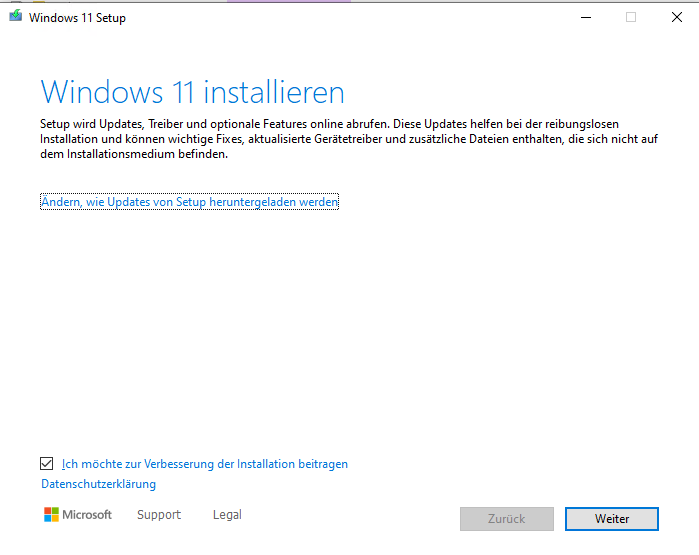
Task: Click the 'Windows 11 installieren' heading
Action: tap(192, 93)
